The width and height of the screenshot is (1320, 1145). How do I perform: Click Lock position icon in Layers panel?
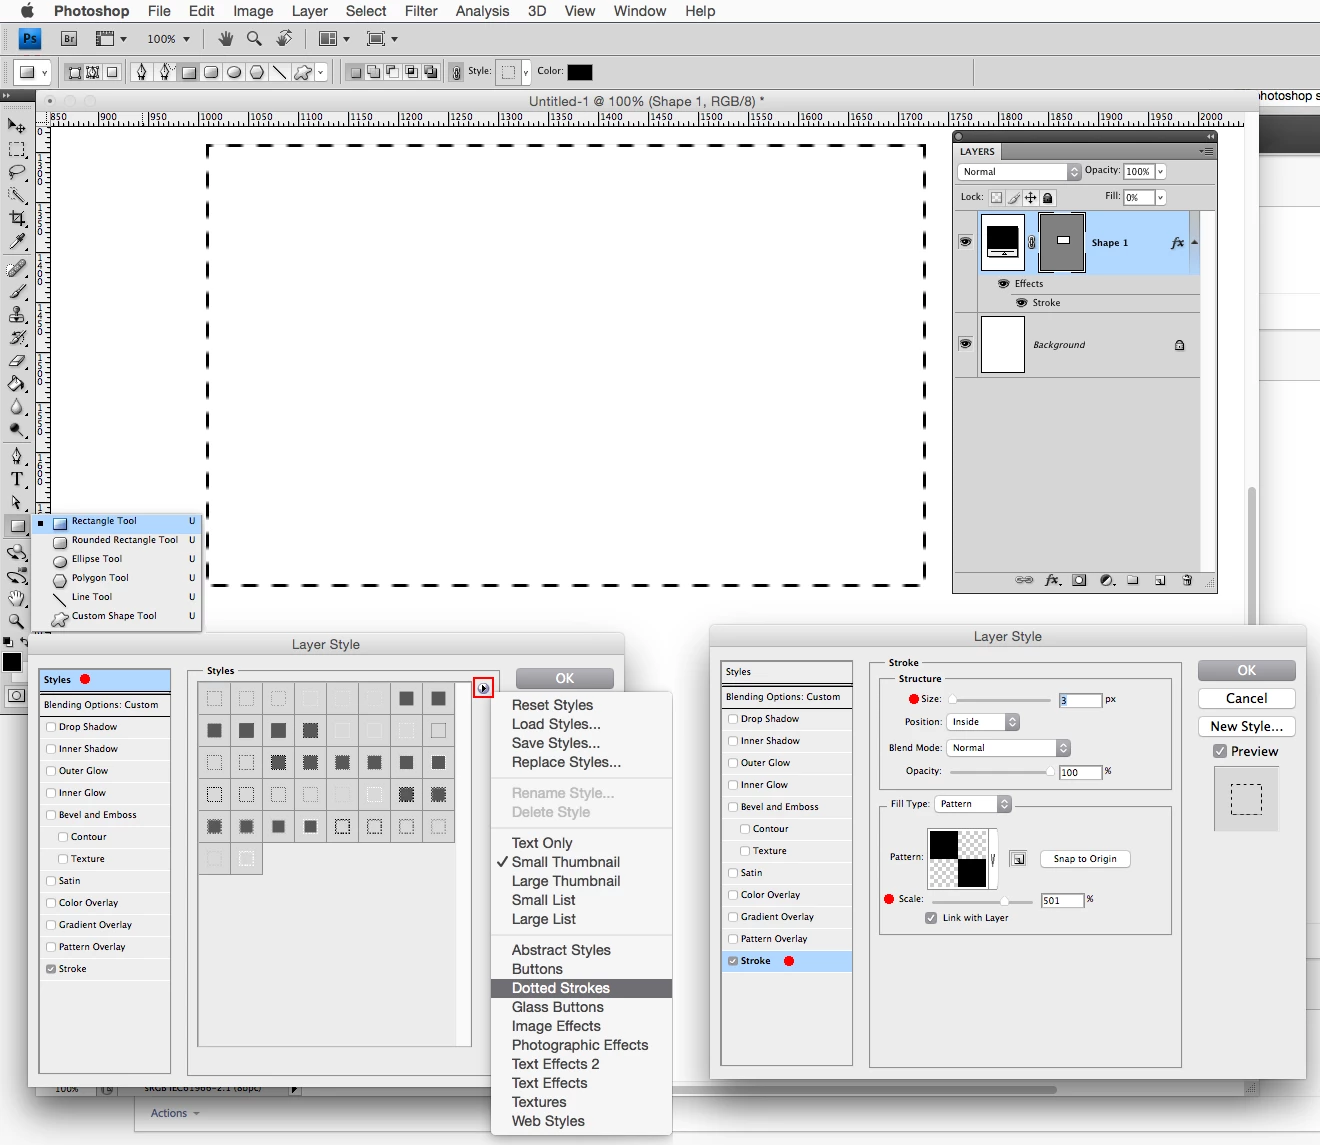pyautogui.click(x=1031, y=198)
